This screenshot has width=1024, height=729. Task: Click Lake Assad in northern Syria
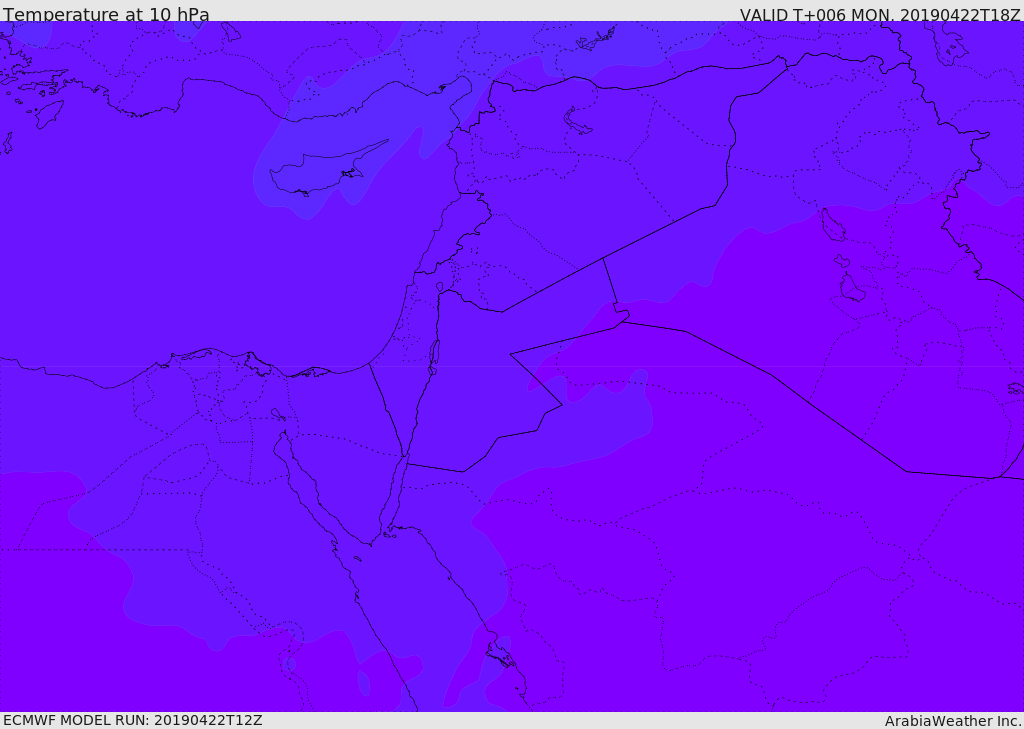pyautogui.click(x=577, y=122)
